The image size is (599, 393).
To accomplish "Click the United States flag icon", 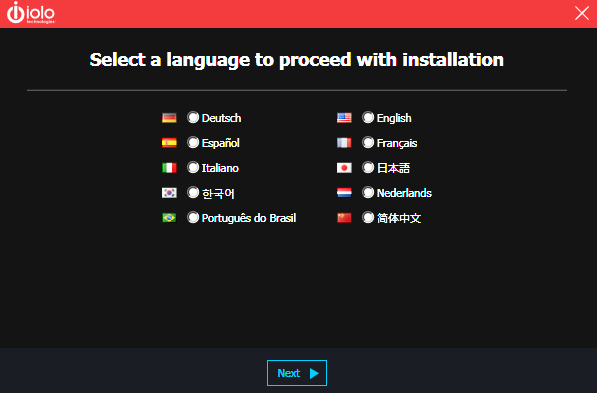I will coord(344,118).
